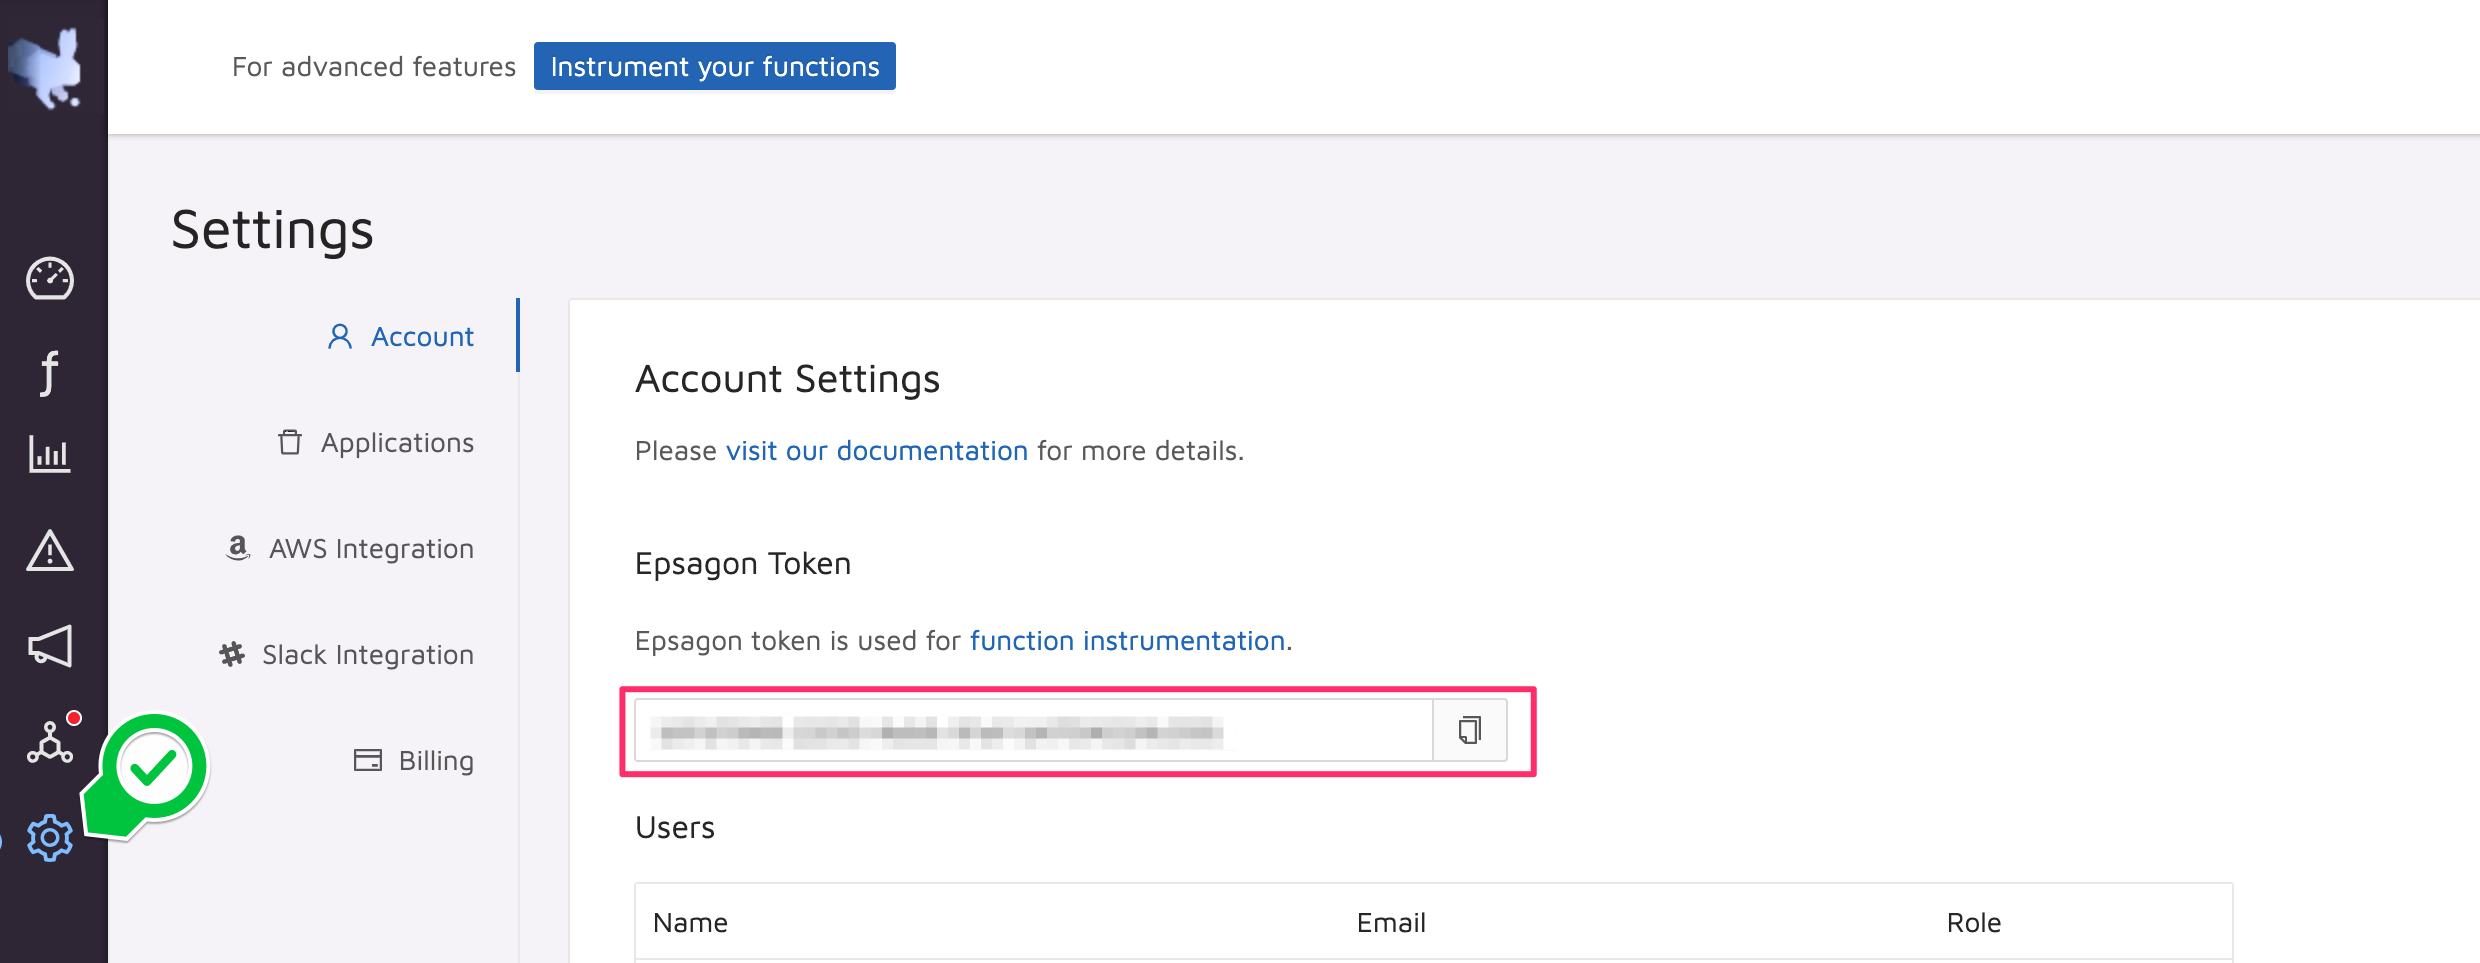
Task: Open the function instrumentation link
Action: 1128,641
